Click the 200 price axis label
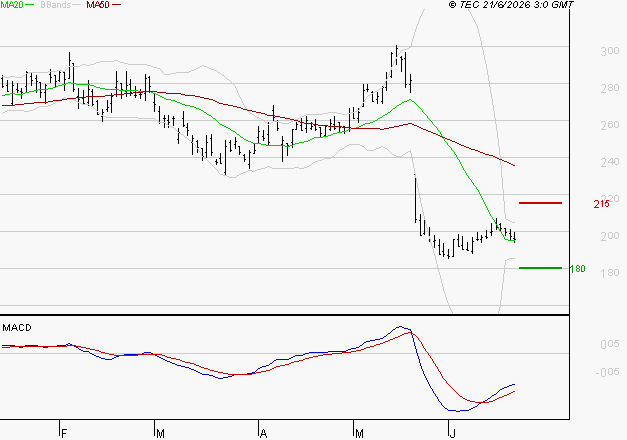Image resolution: width=627 pixels, height=440 pixels. tap(609, 236)
